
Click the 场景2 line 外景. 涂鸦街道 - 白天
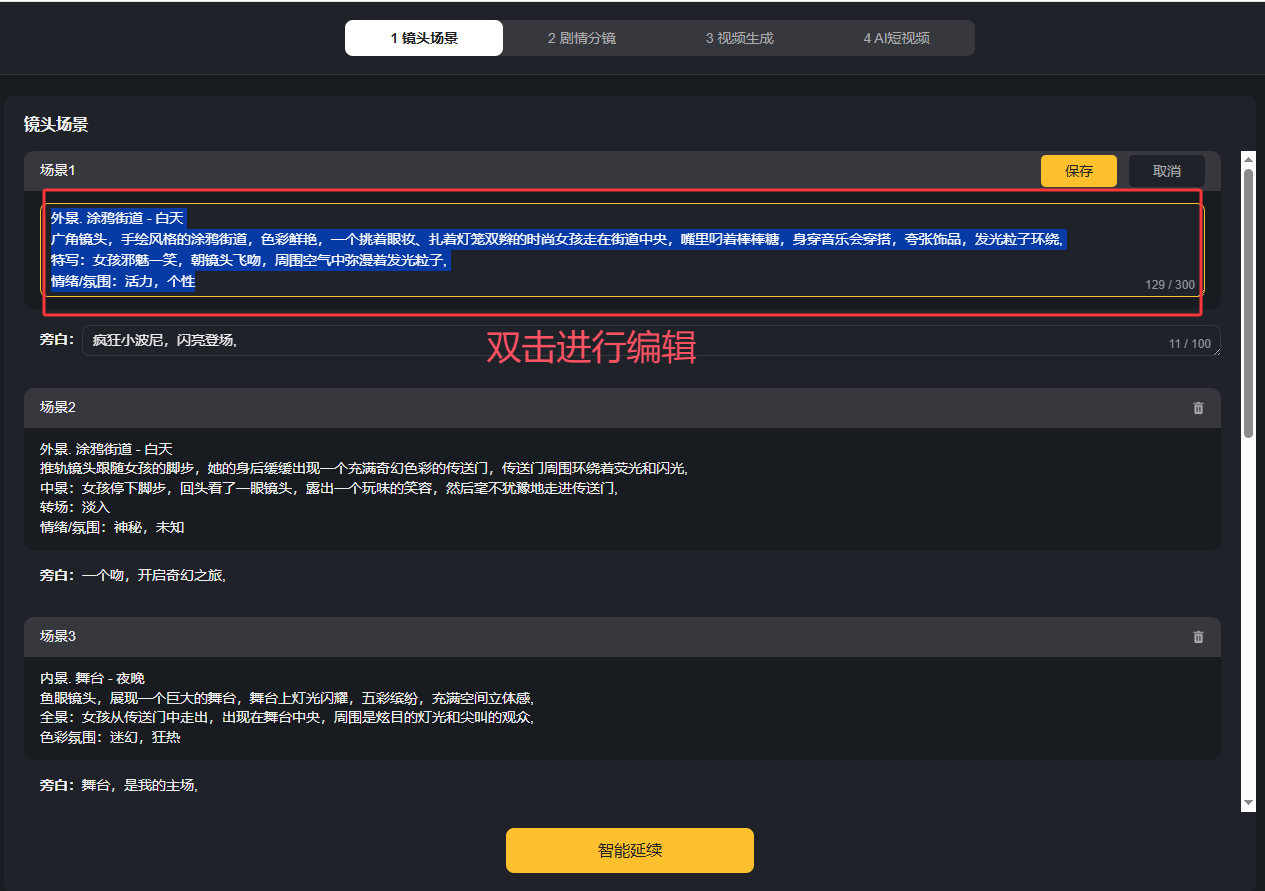pos(106,449)
